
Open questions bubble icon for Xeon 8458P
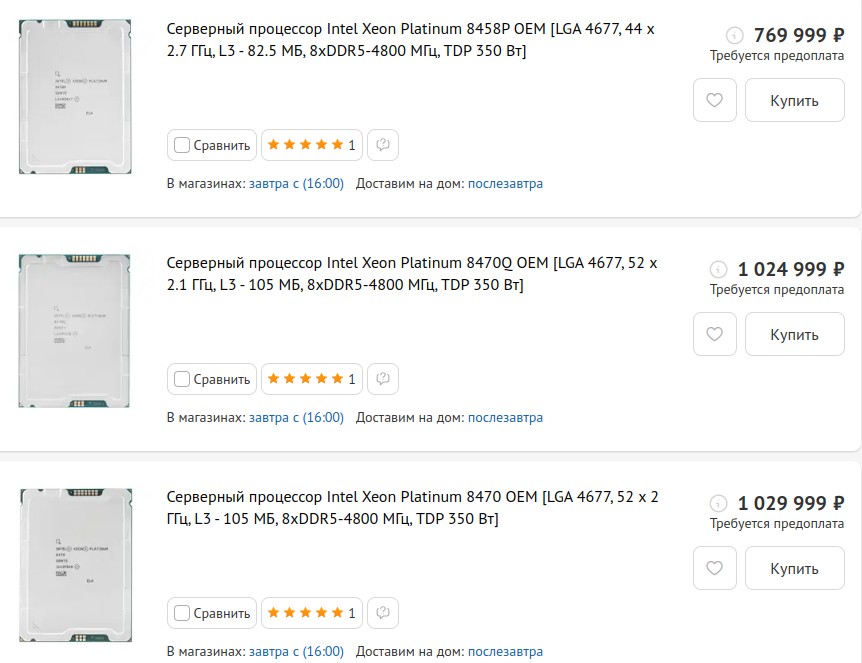point(383,145)
